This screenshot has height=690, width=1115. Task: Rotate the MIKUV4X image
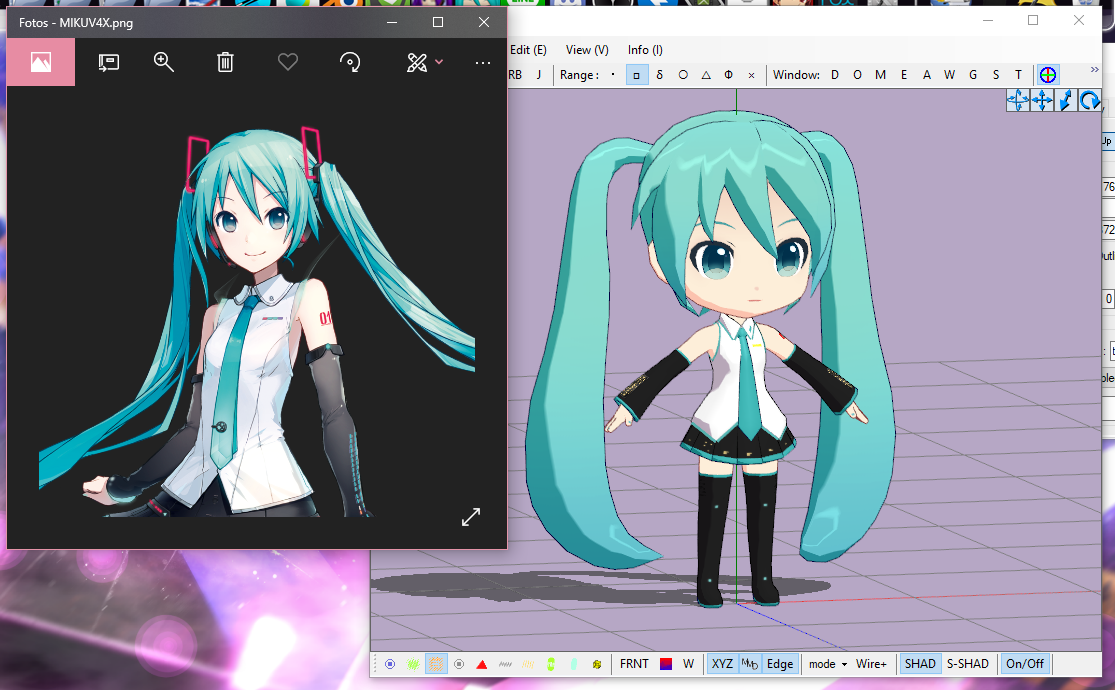coord(350,62)
